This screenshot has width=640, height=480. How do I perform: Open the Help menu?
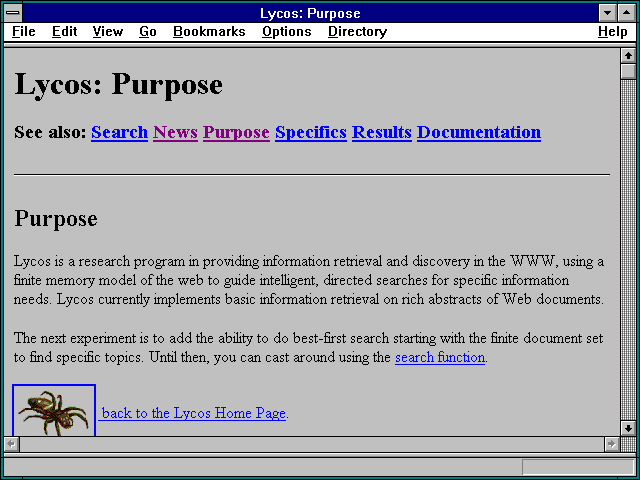click(x=613, y=32)
